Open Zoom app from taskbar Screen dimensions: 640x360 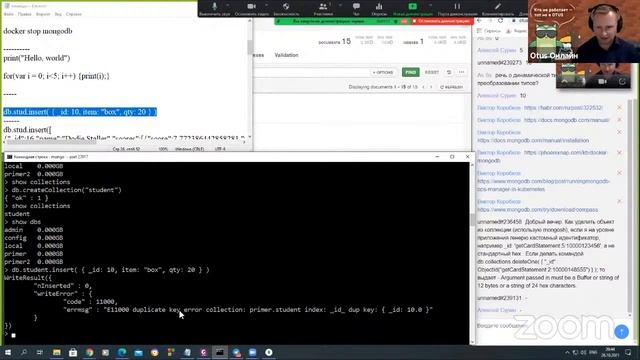[252, 352]
